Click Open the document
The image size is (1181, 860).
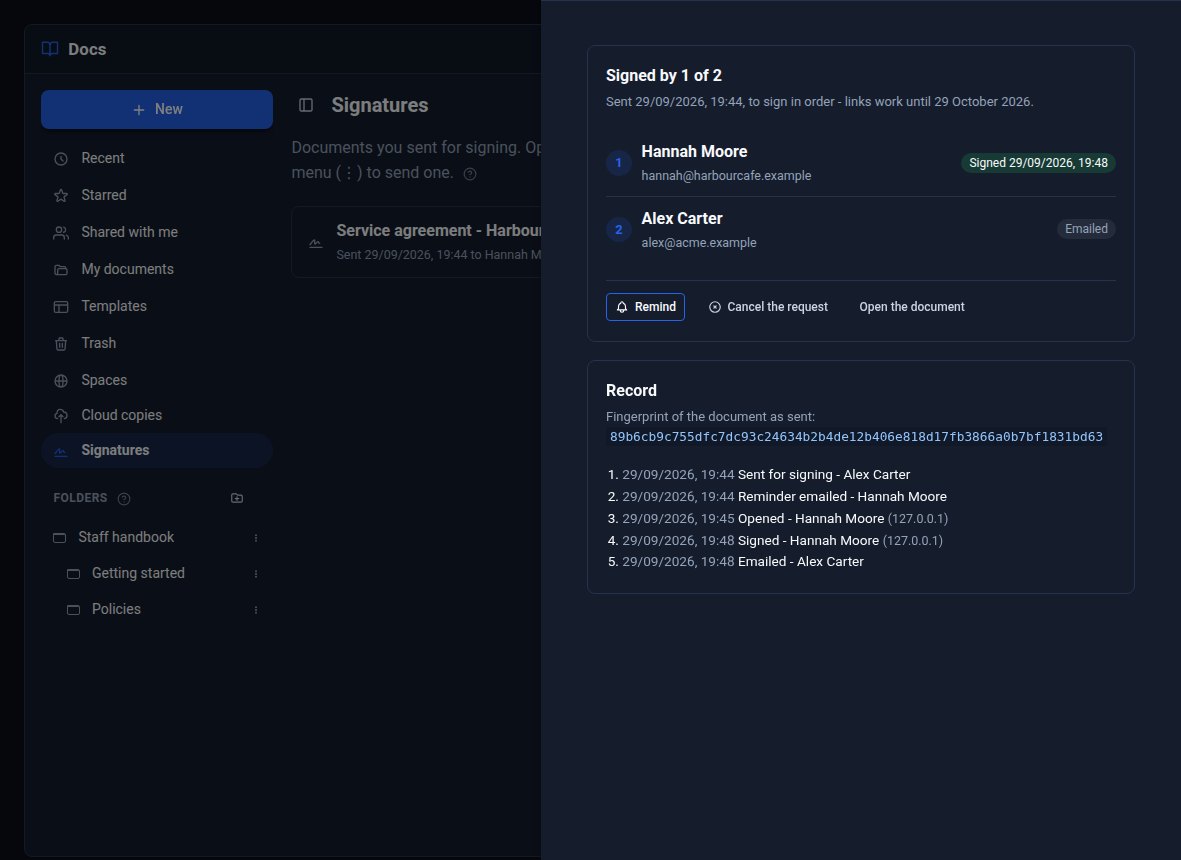coord(911,307)
